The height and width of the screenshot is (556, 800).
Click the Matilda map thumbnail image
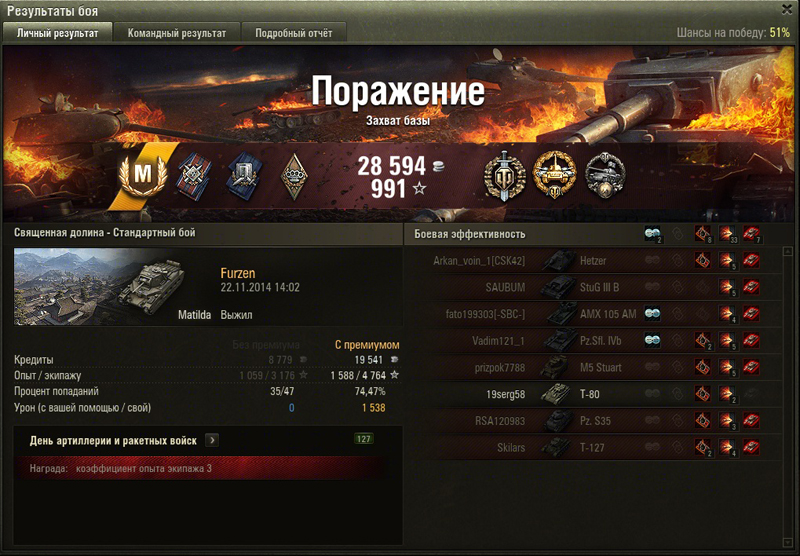coord(98,286)
